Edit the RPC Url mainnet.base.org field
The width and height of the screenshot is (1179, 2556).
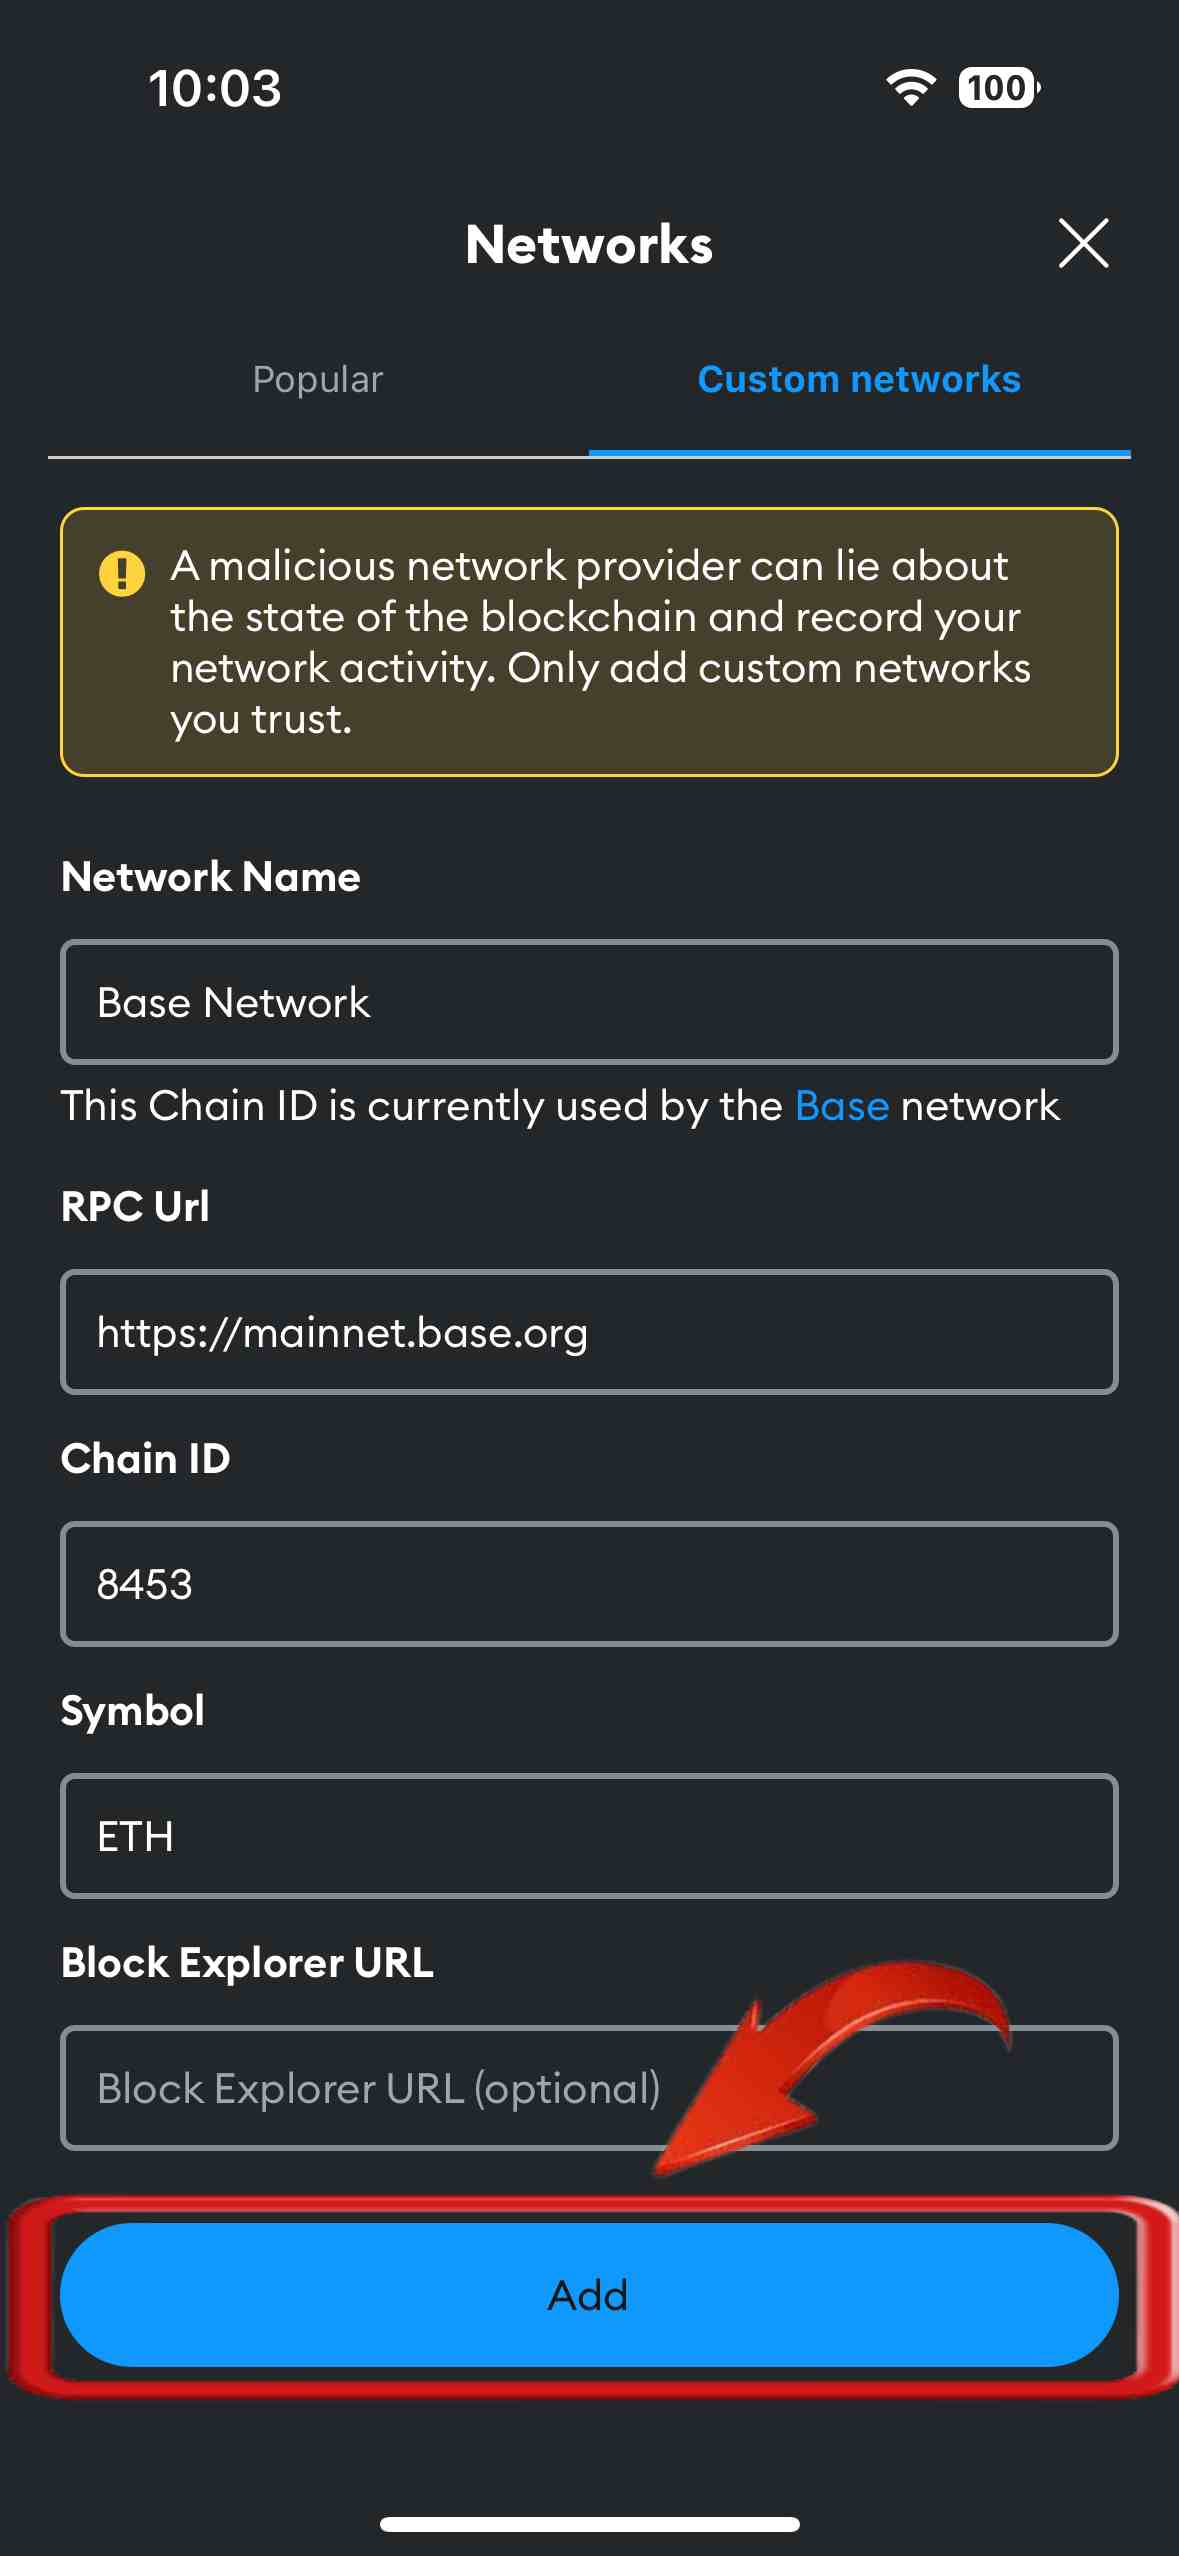tap(589, 1332)
